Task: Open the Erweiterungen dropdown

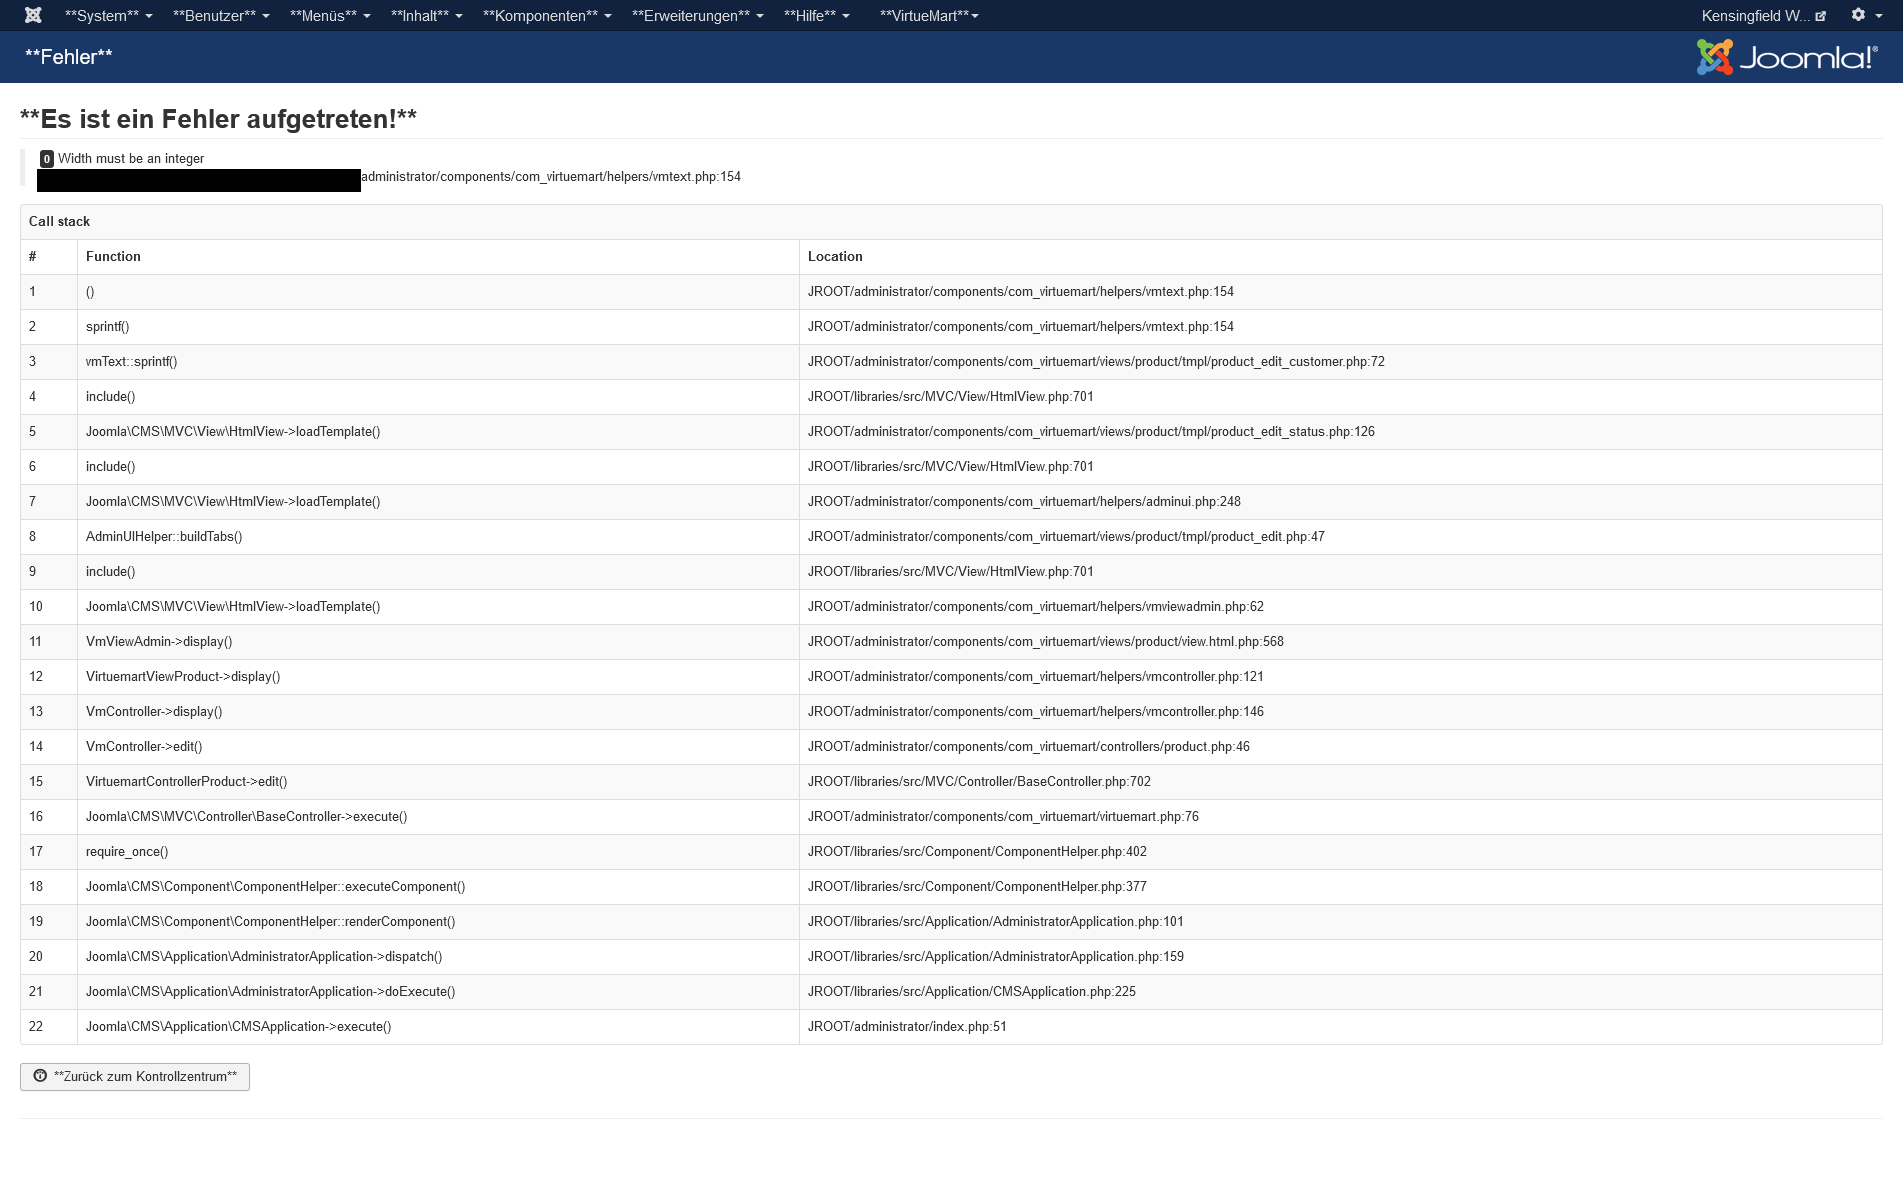Action: [x=697, y=16]
